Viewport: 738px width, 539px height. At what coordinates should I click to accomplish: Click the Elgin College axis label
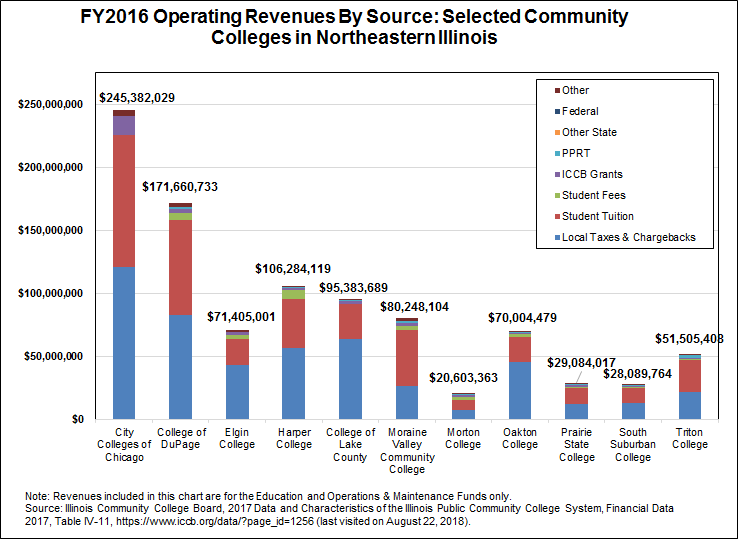coord(237,438)
